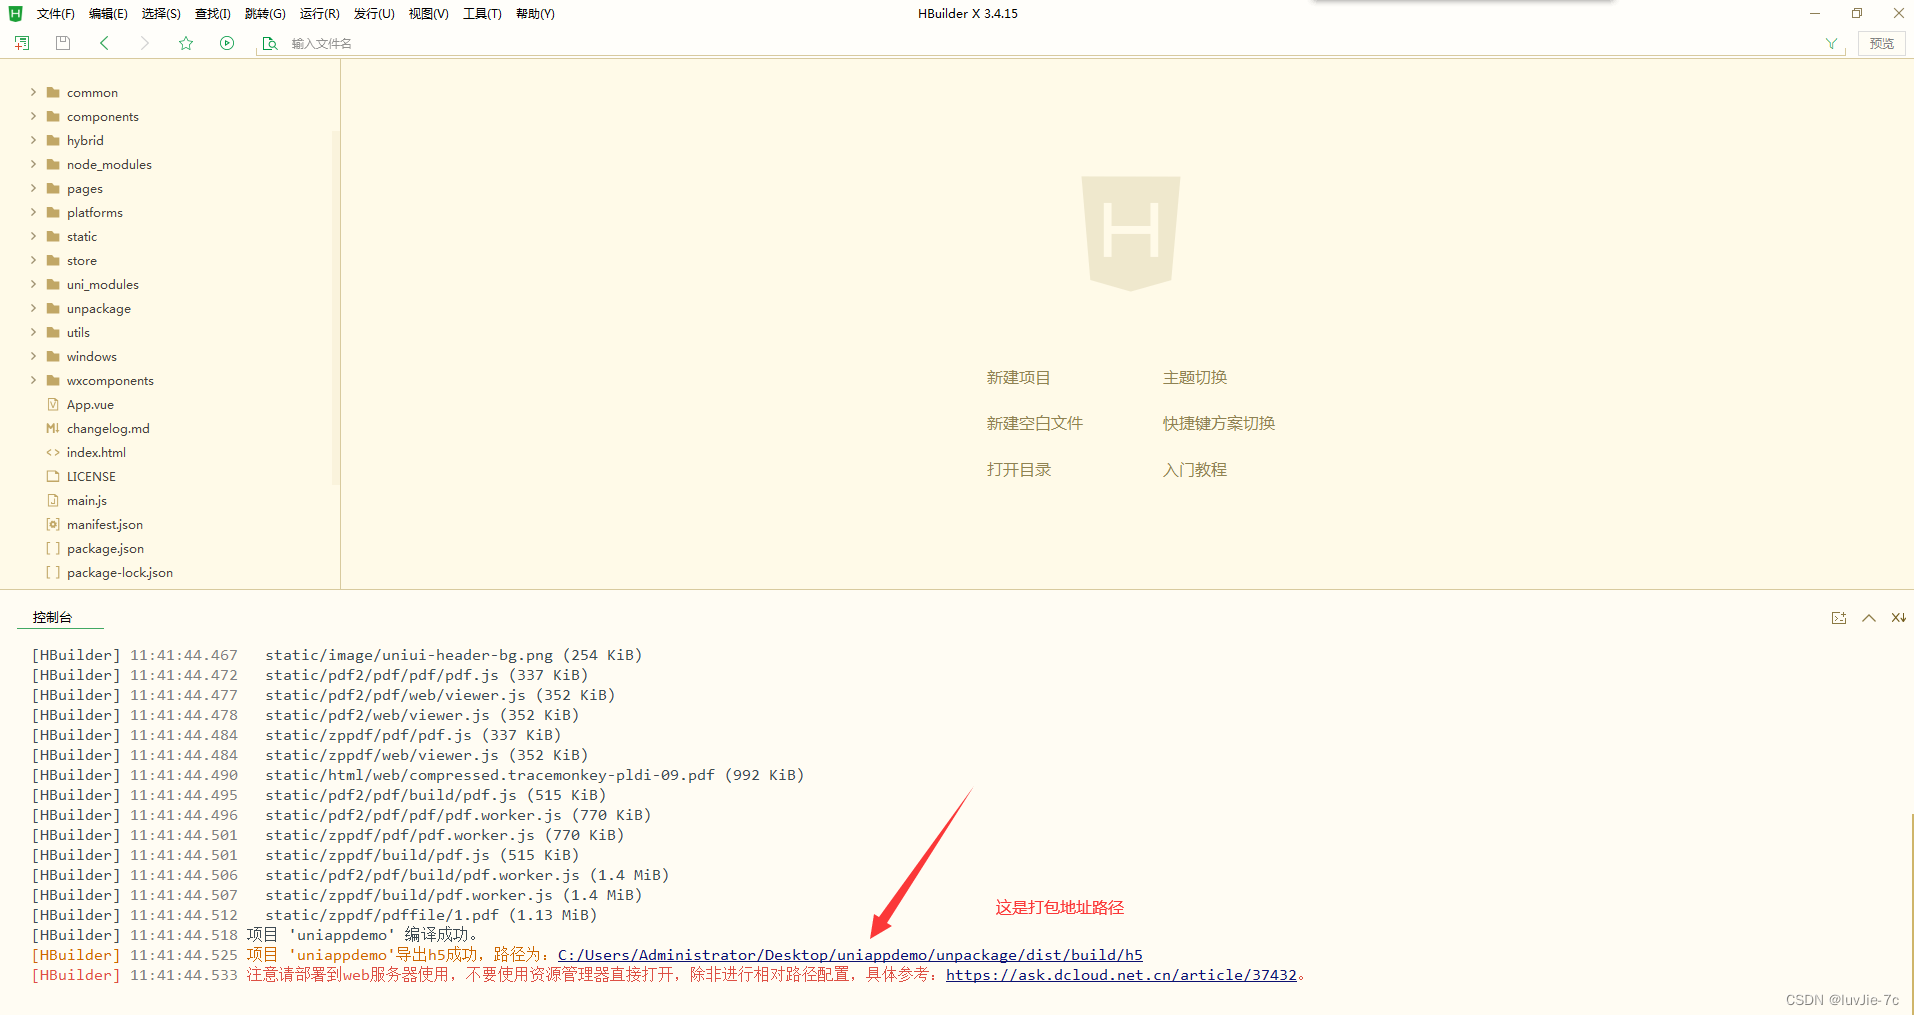Open the 运行(R) menu
The image size is (1914, 1015).
pyautogui.click(x=319, y=13)
